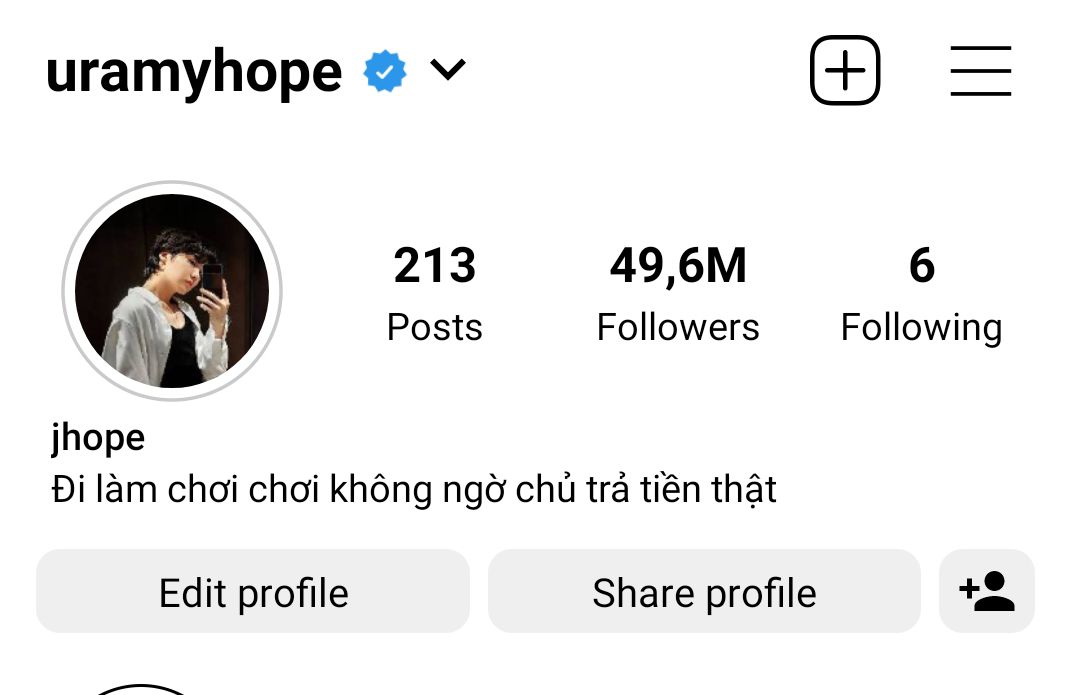Screen dimensions: 1080x695
Task: Tap the discover people add-person icon
Action: [987, 591]
